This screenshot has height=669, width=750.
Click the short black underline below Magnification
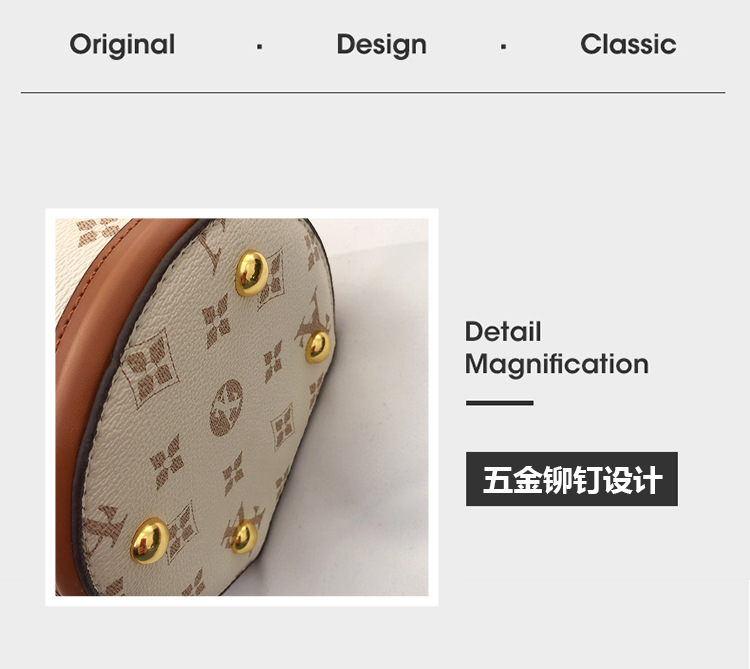tap(499, 403)
